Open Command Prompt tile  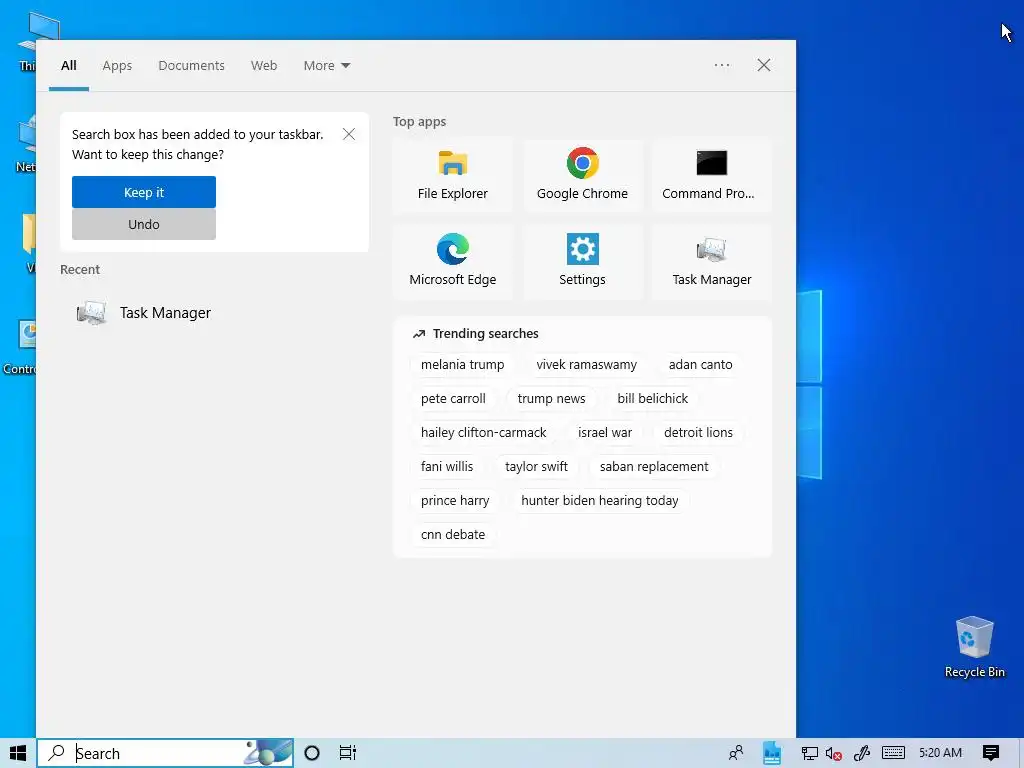[x=711, y=176]
